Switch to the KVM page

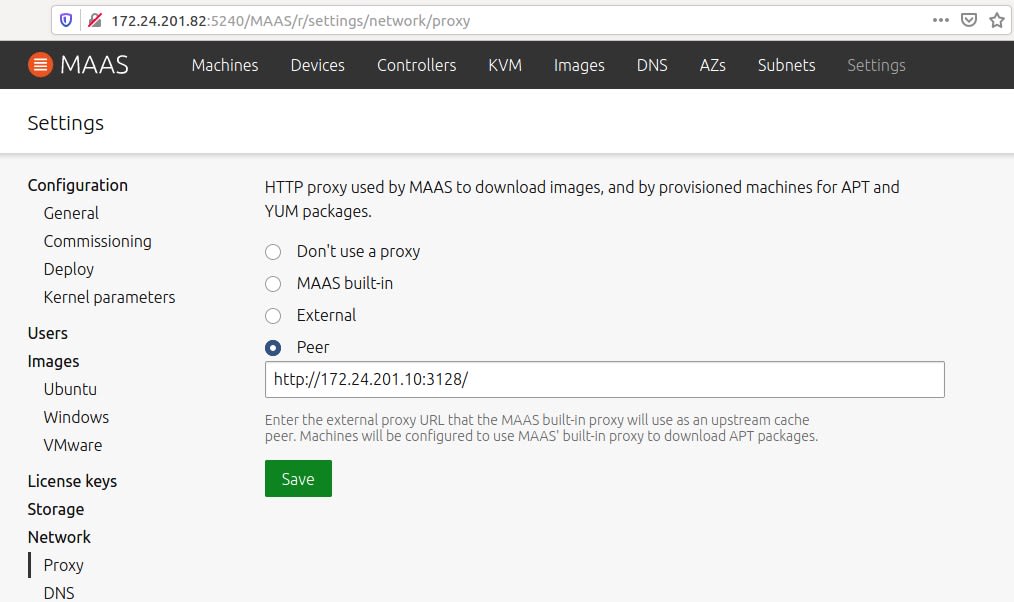tap(505, 65)
